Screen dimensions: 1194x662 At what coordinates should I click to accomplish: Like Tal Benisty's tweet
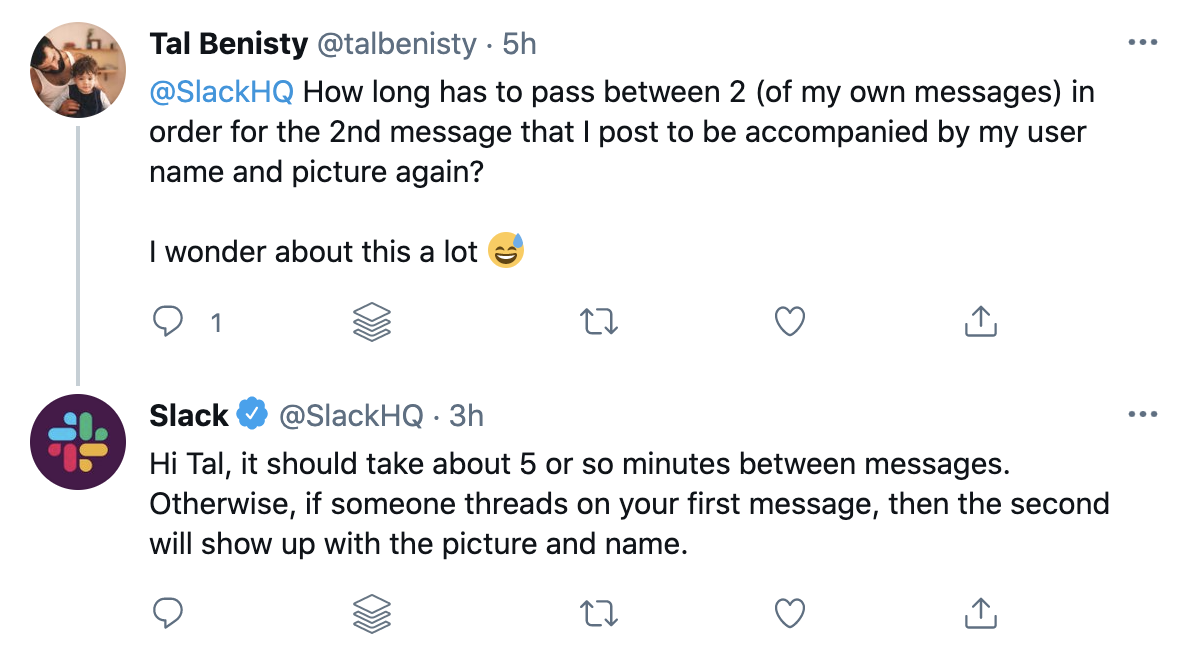pos(790,321)
